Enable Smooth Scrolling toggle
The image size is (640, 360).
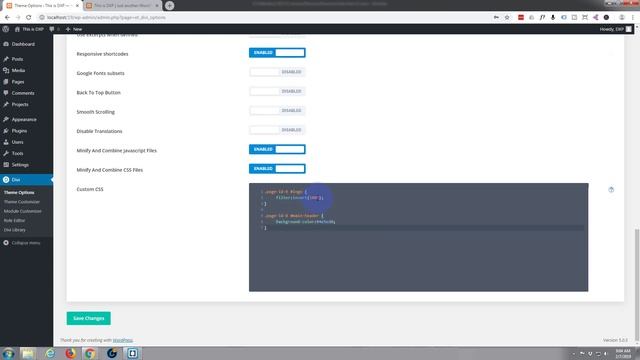pyautogui.click(x=277, y=111)
